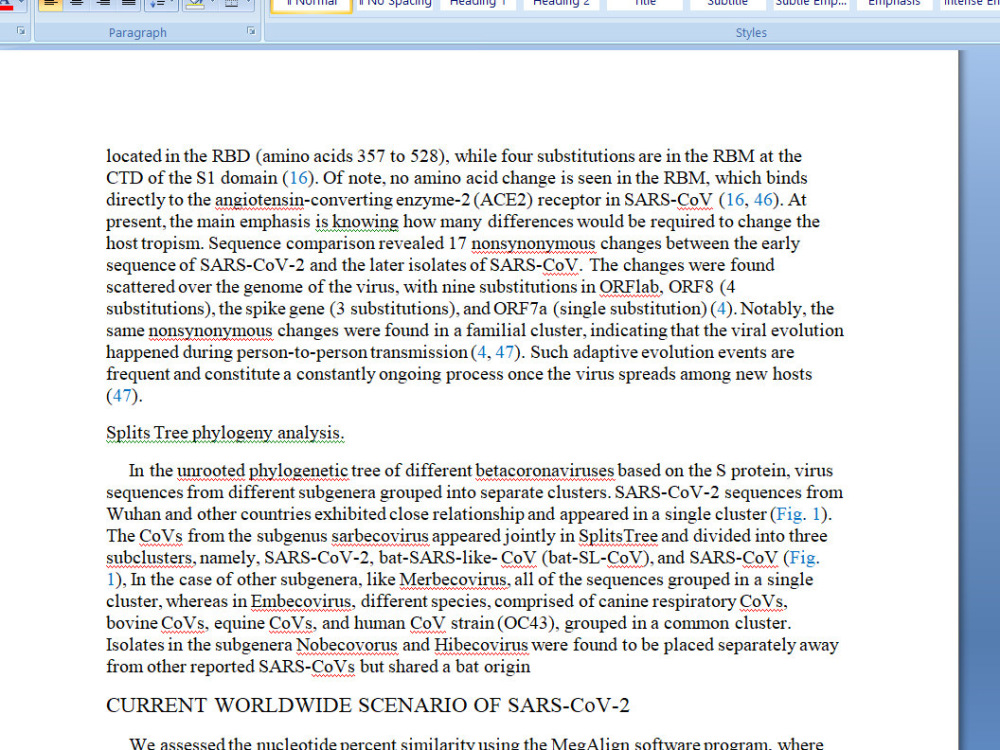The width and height of the screenshot is (1000, 750).
Task: Click the word 'SplitsTree' in the paragraph
Action: coord(618,536)
